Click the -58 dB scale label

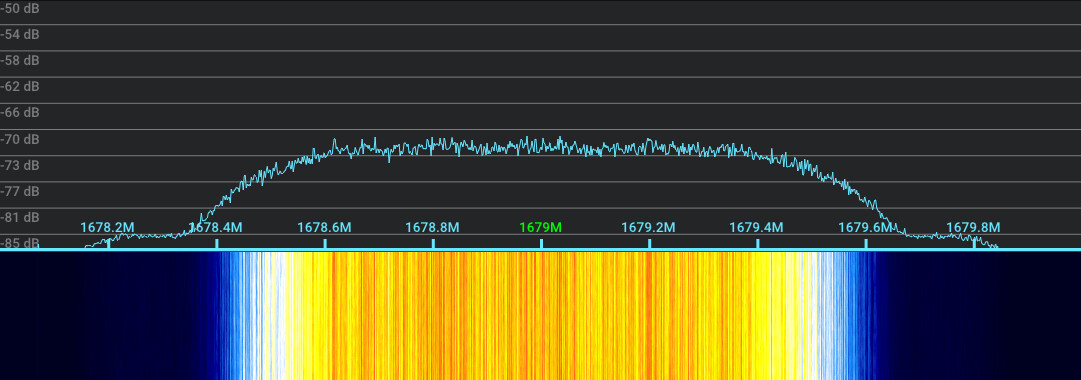[20, 61]
